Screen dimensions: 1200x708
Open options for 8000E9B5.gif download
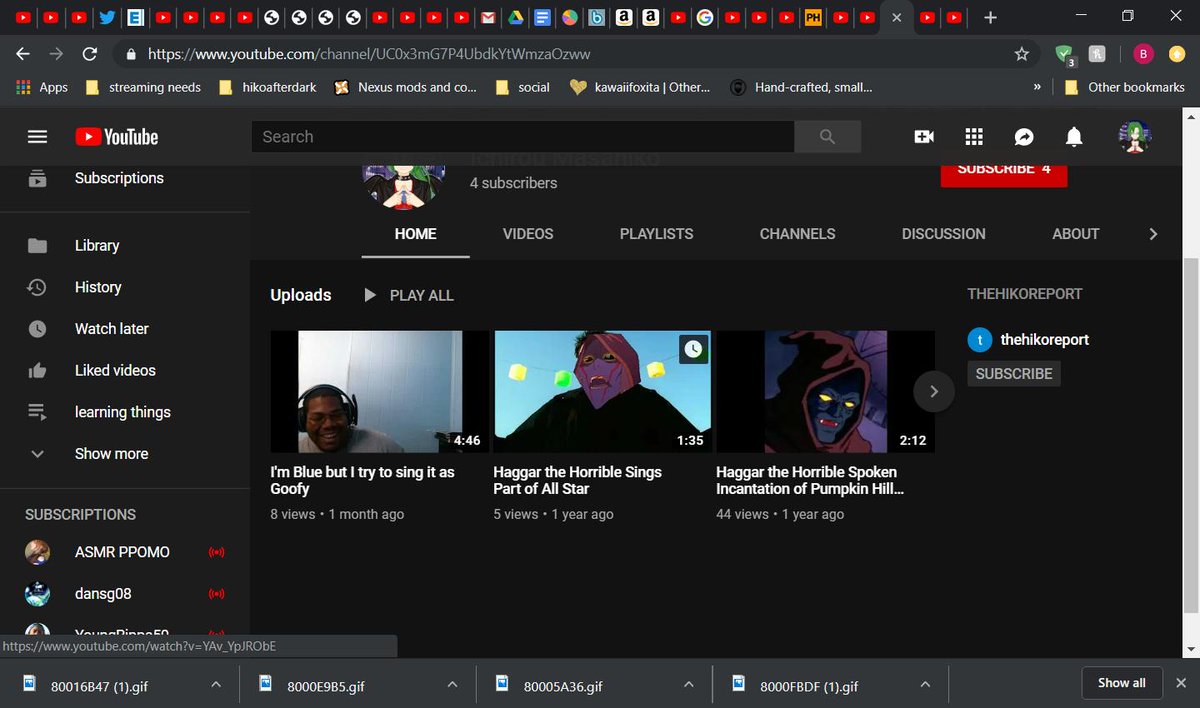tap(452, 685)
